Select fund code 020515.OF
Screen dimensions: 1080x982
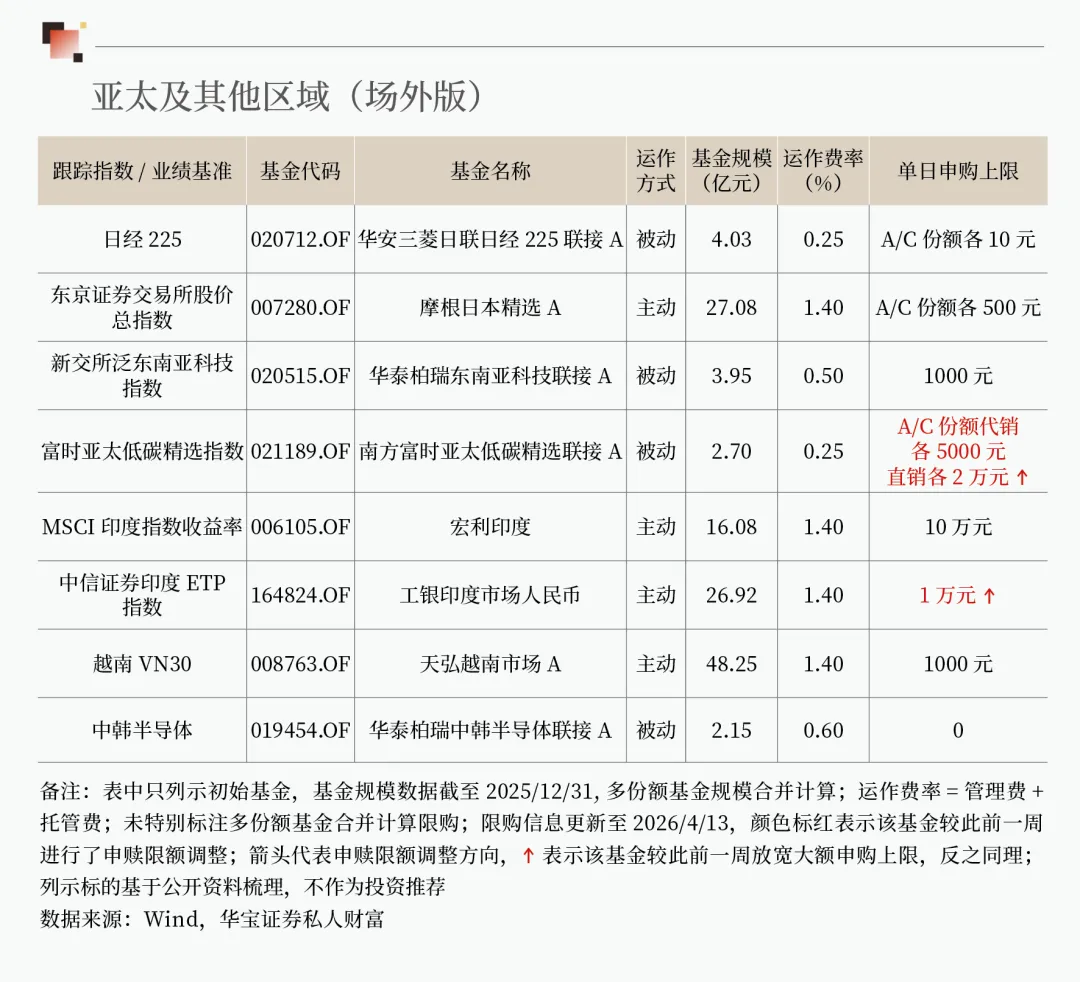[300, 375]
